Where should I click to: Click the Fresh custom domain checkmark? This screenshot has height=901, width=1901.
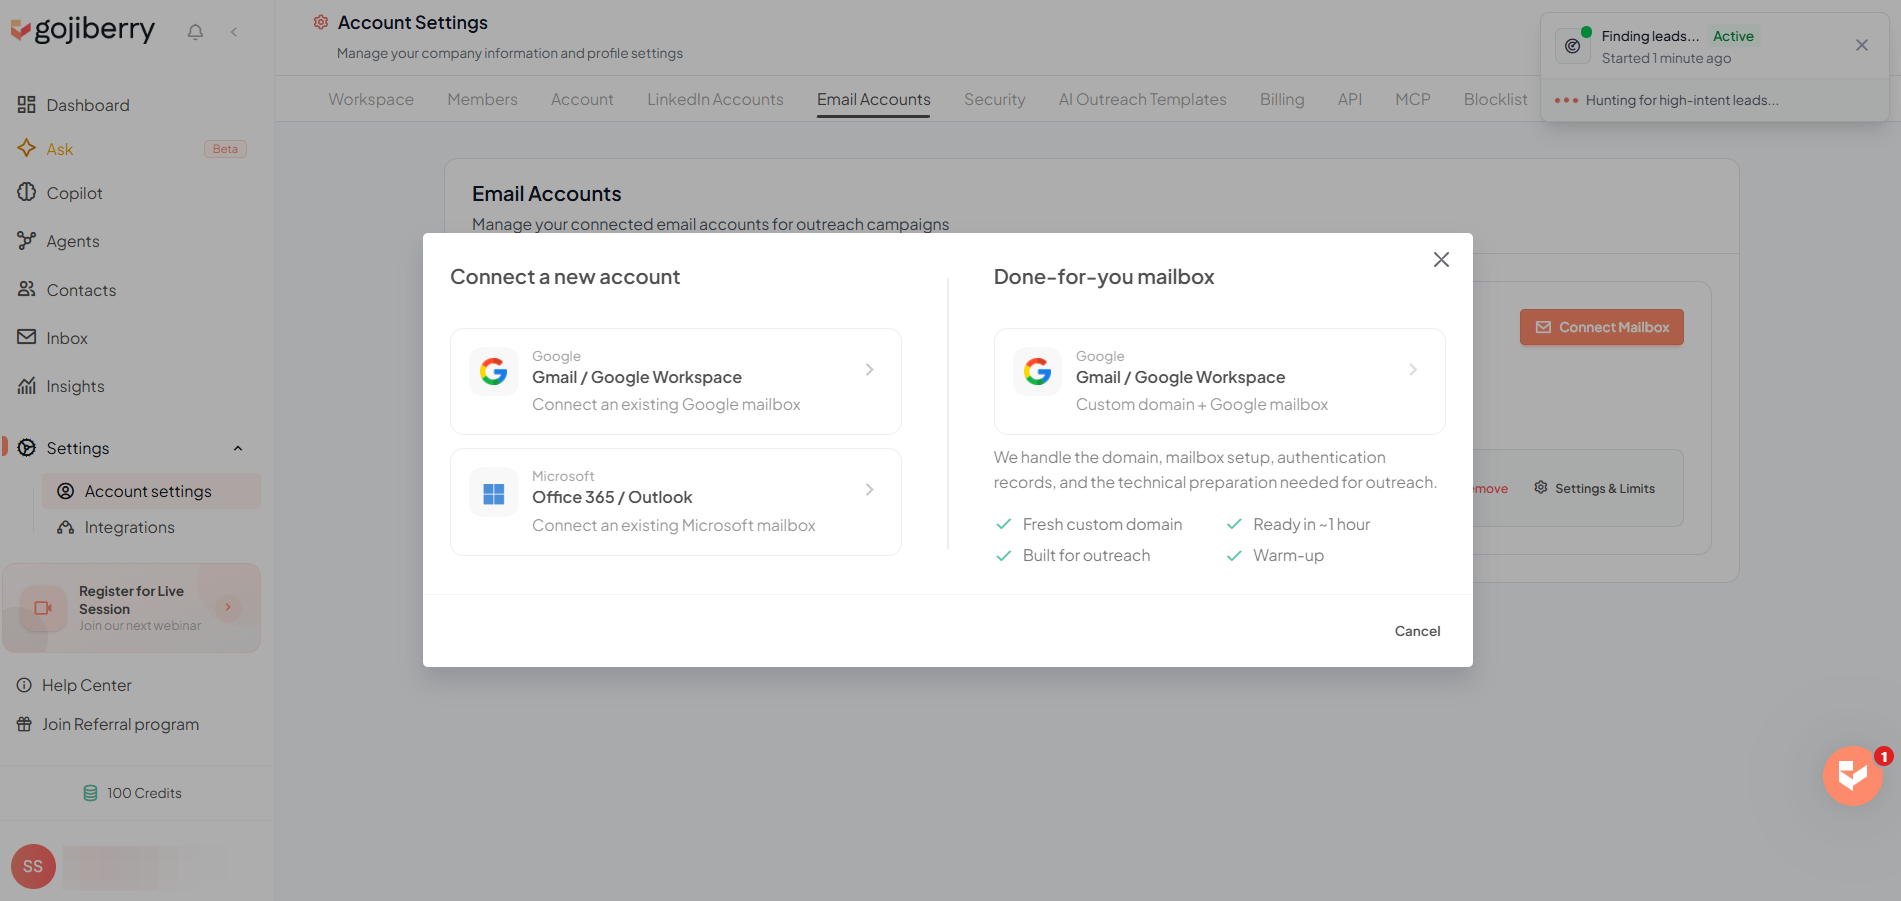(1004, 524)
